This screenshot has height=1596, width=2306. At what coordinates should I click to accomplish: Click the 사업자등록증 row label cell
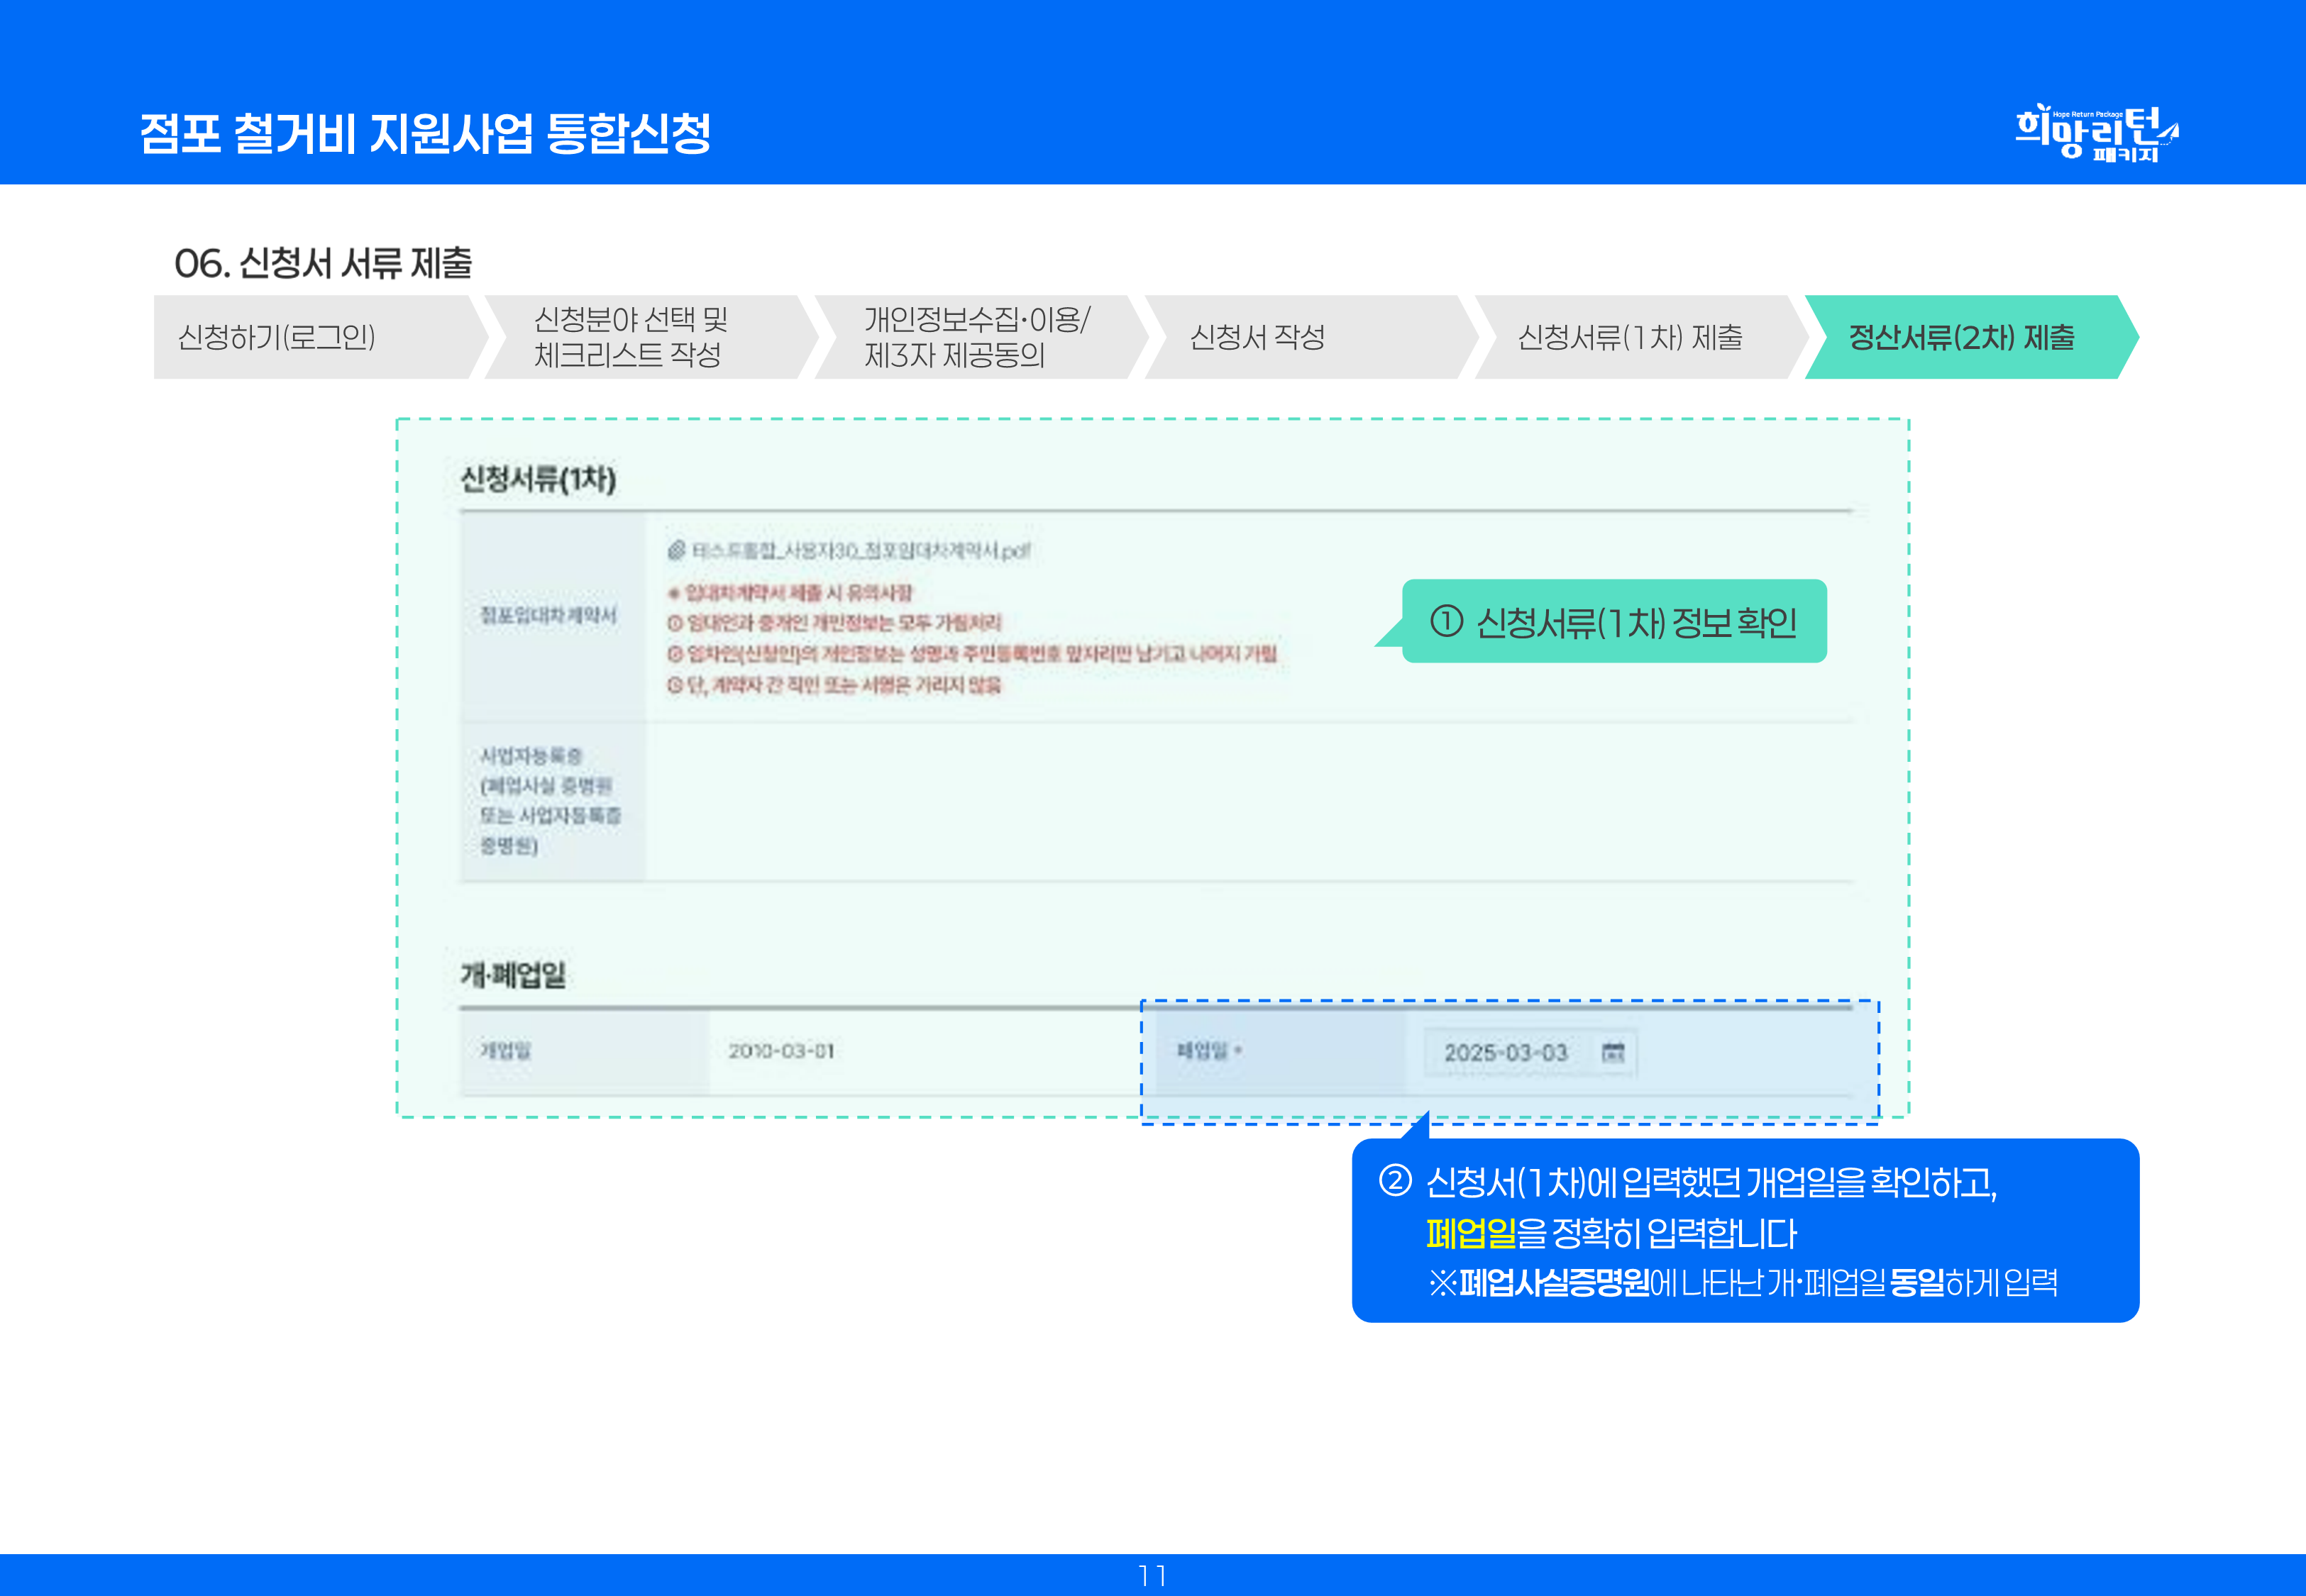click(x=551, y=800)
